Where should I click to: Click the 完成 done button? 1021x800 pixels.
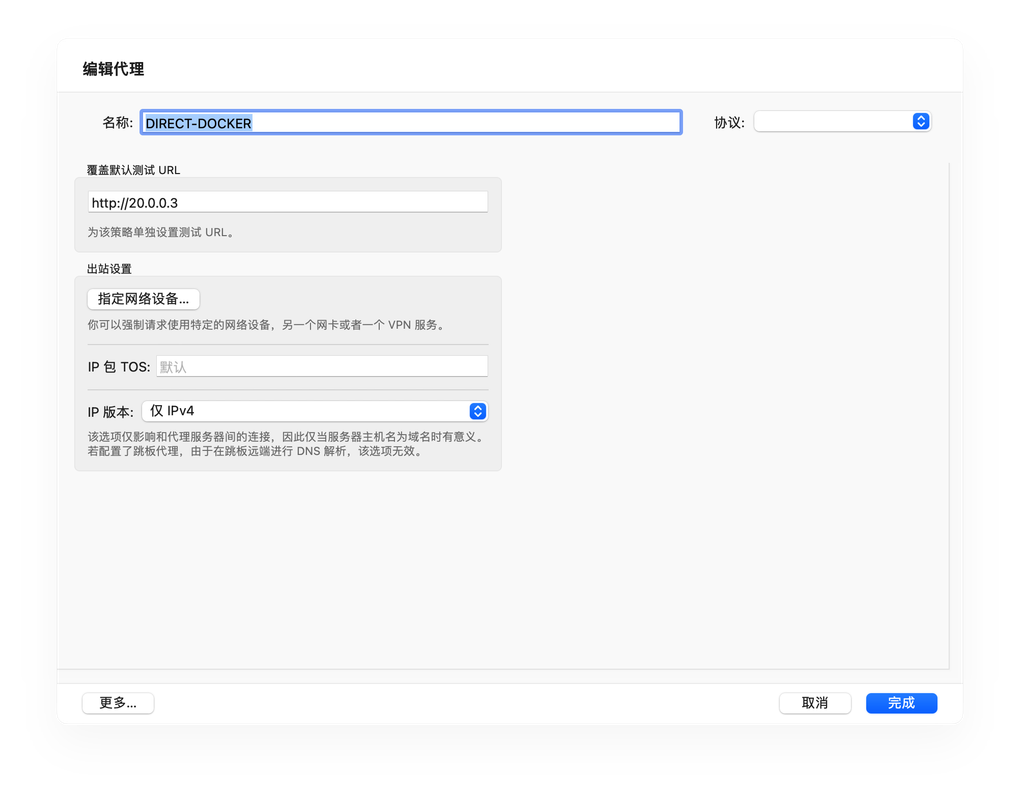[x=901, y=703]
